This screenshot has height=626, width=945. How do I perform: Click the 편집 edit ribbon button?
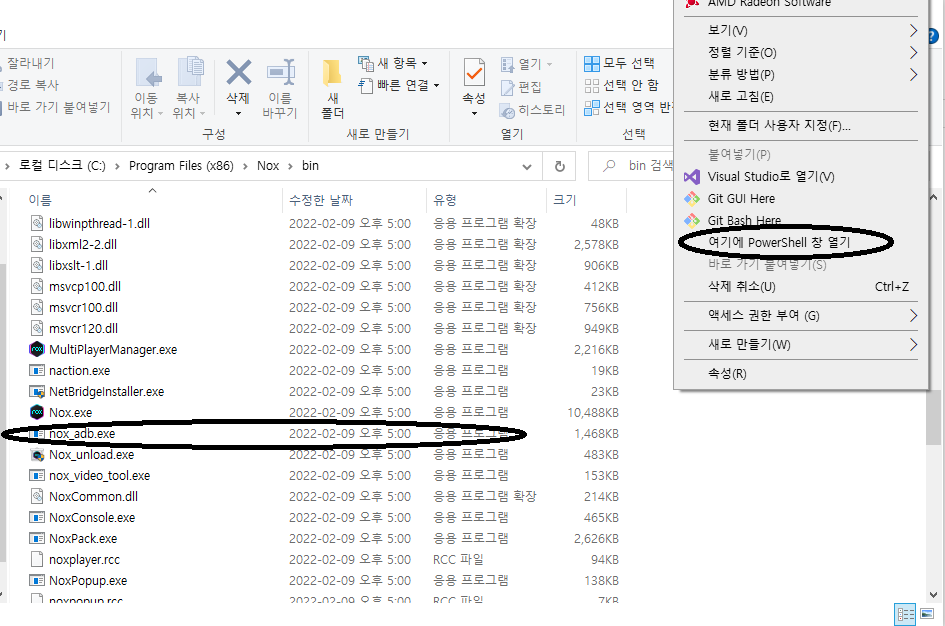click(521, 87)
